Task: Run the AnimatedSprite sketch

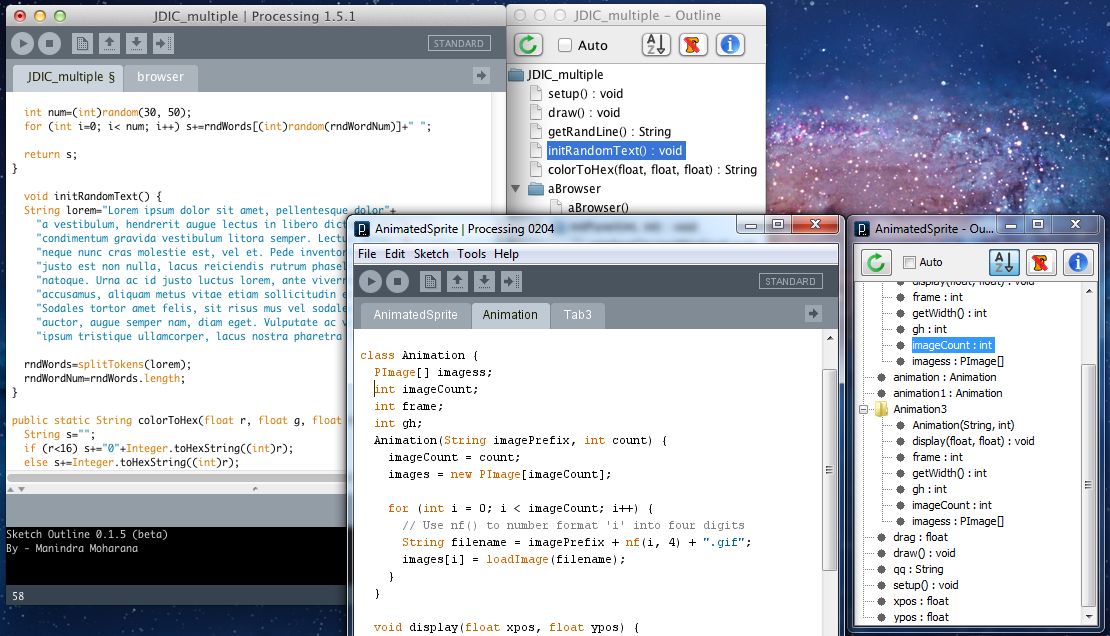Action: tap(370, 282)
